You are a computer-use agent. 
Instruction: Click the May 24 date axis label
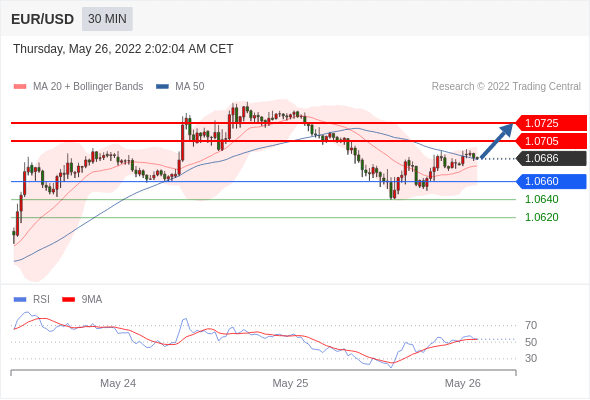click(118, 383)
